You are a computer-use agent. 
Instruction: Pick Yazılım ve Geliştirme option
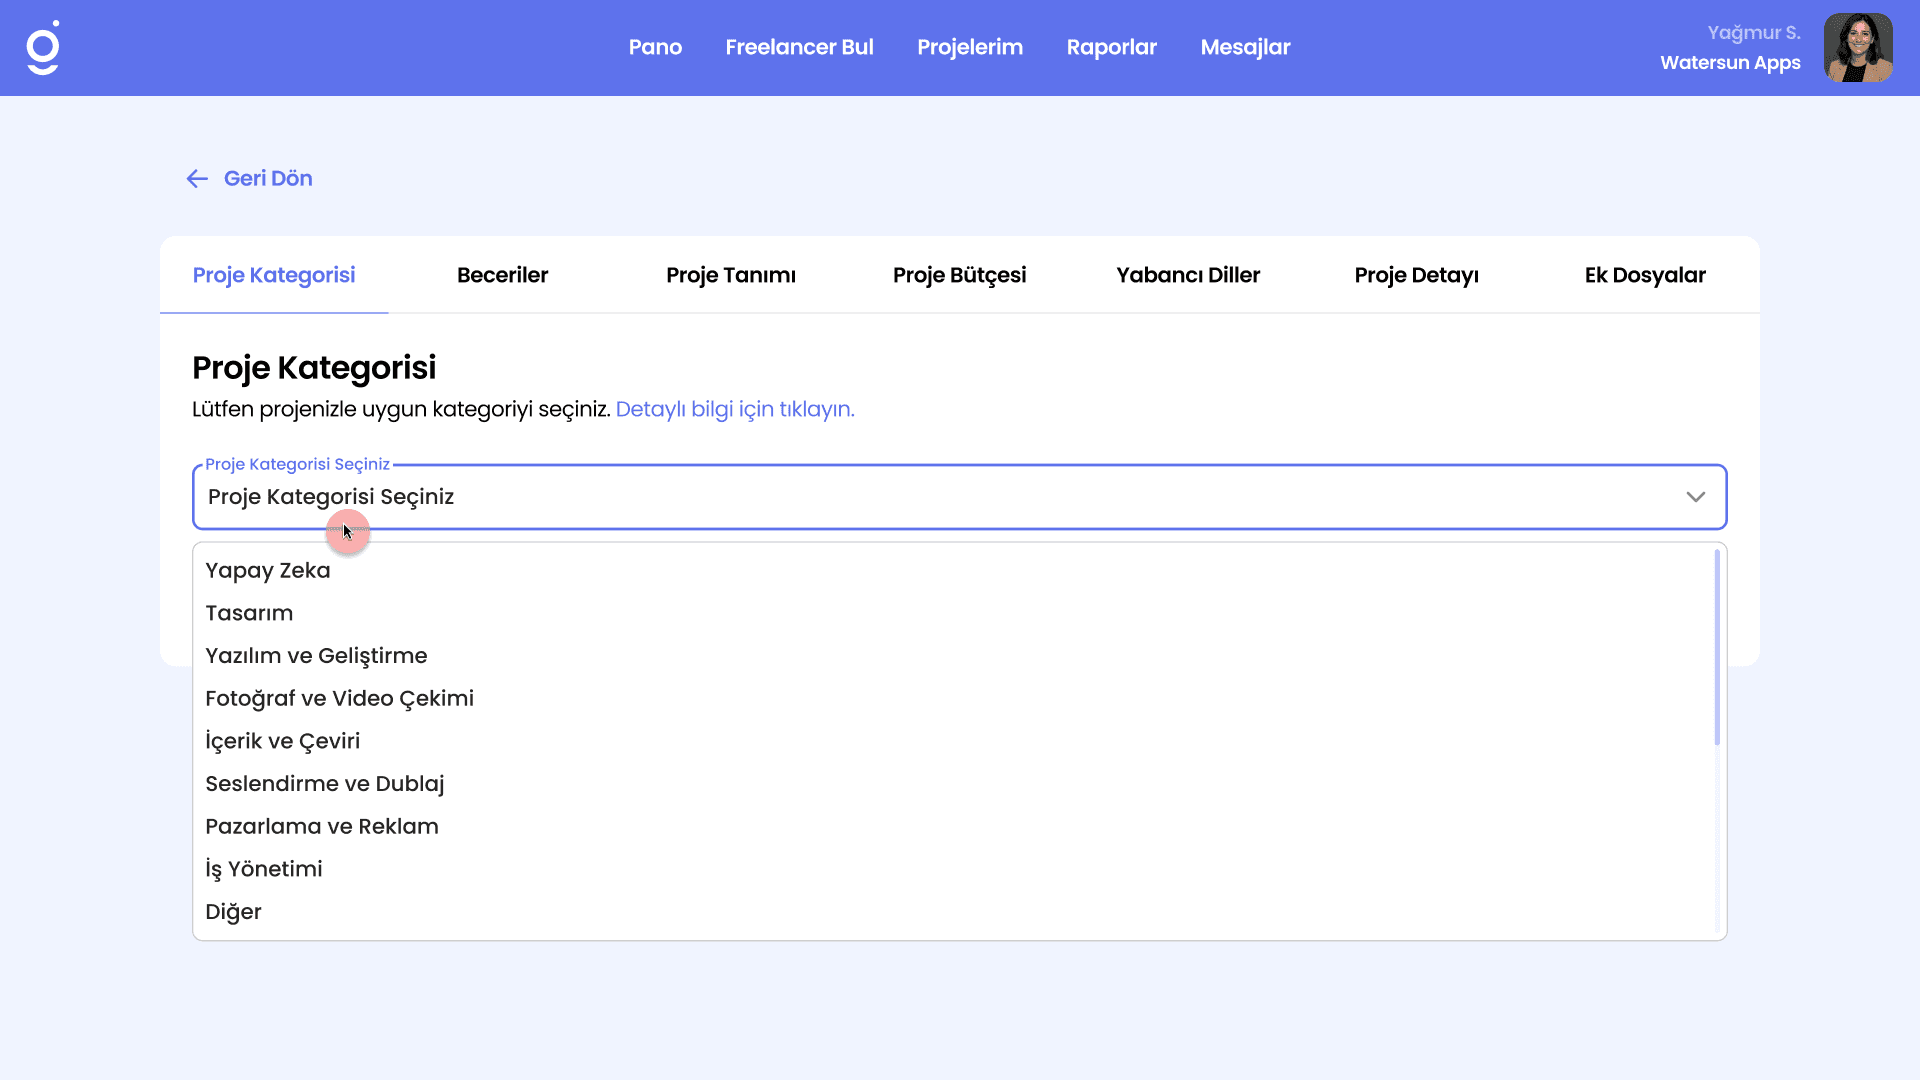(x=316, y=656)
